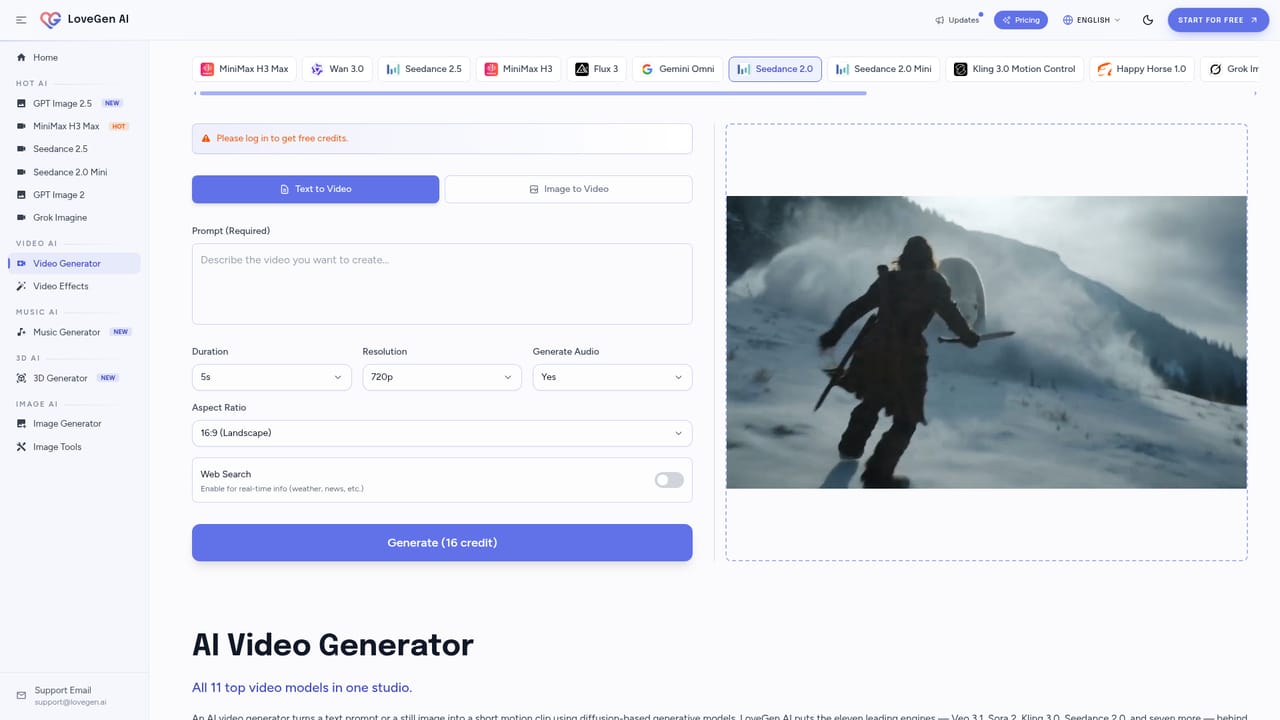Click Start For Free button
Viewport: 1280px width, 720px height.
pyautogui.click(x=1218, y=20)
